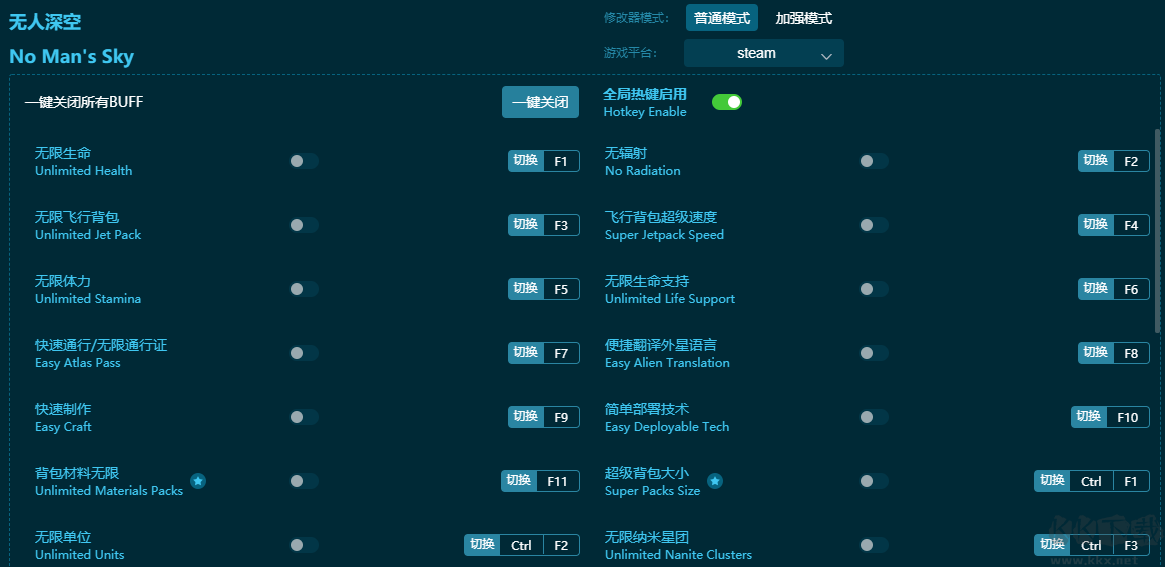Click the Ctrl key box for Super Packs Size
Screen dimensions: 1165x567
(x=1091, y=481)
